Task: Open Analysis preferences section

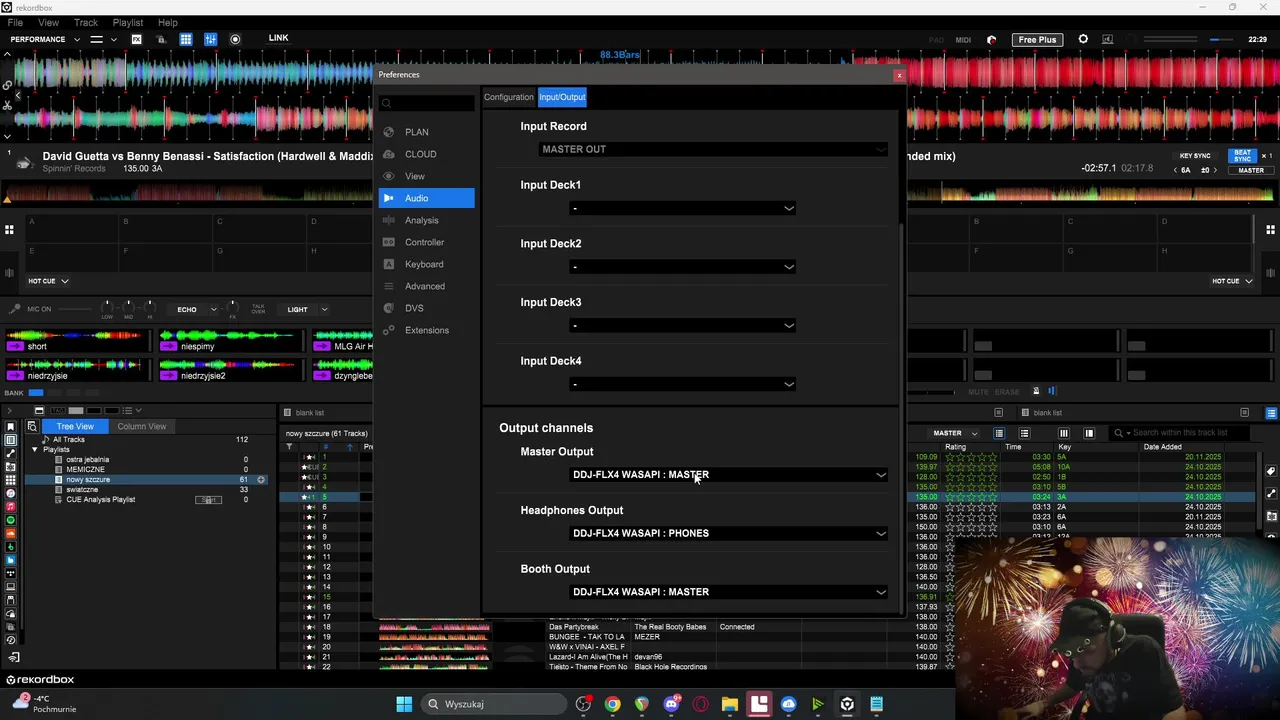Action: [421, 220]
